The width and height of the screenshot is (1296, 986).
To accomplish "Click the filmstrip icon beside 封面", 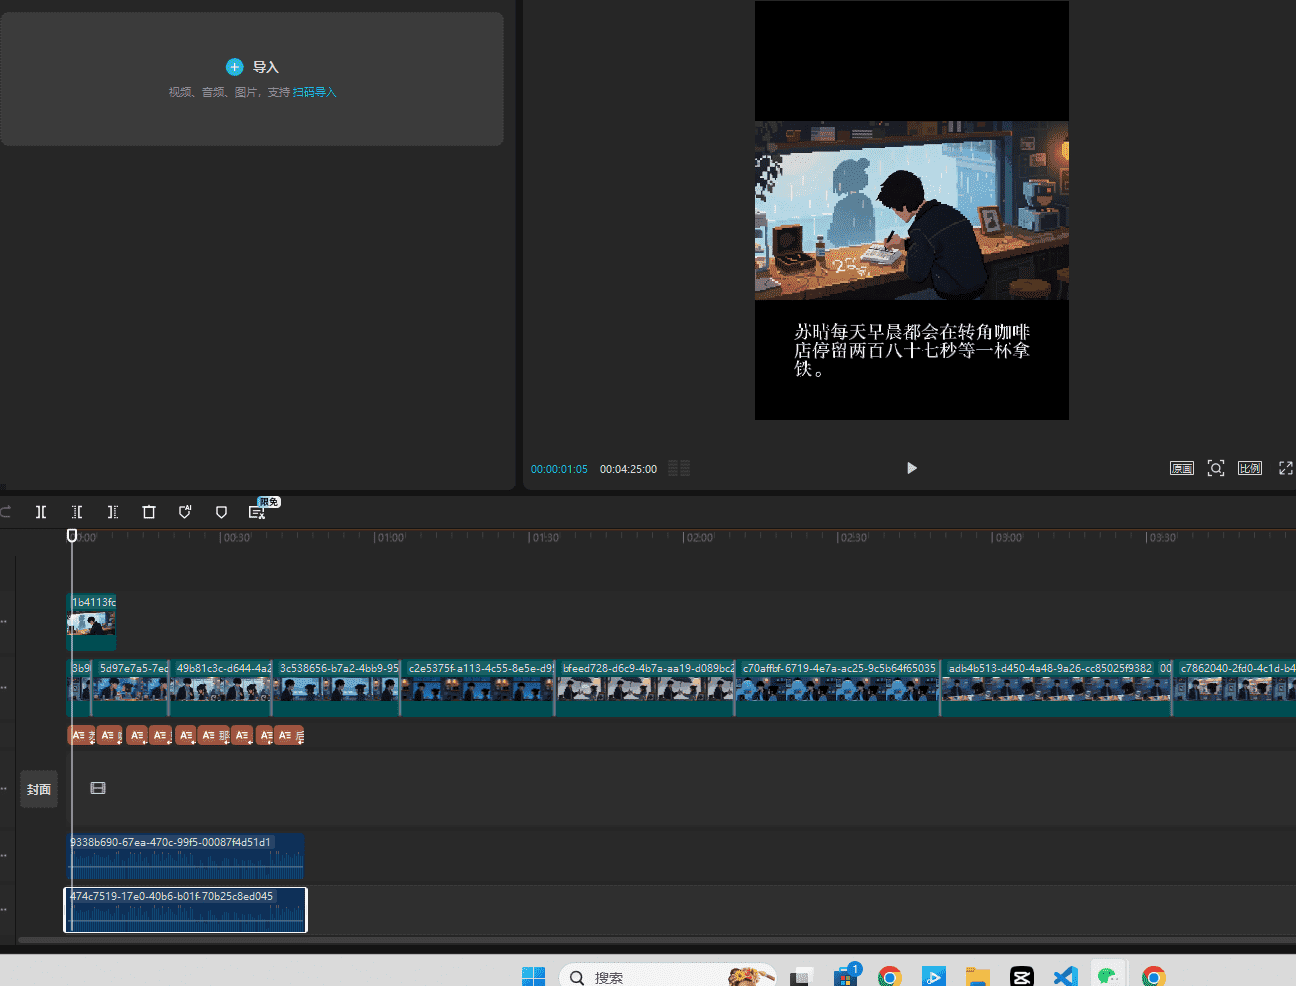I will point(98,788).
